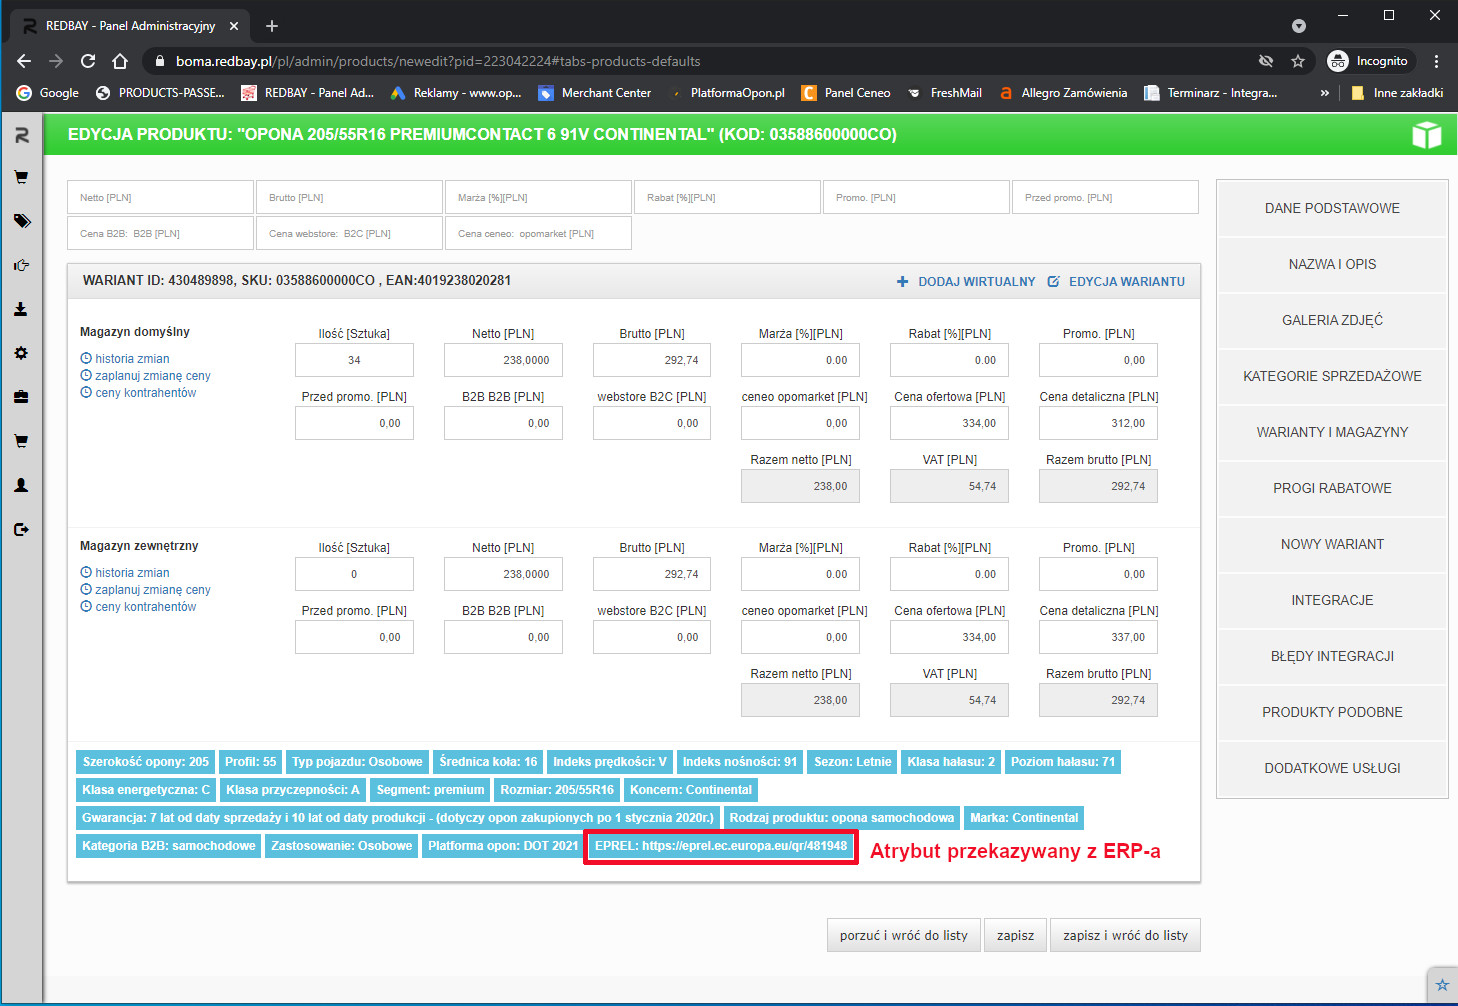
Task: Click the logout icon in sidebar
Action: click(x=21, y=529)
